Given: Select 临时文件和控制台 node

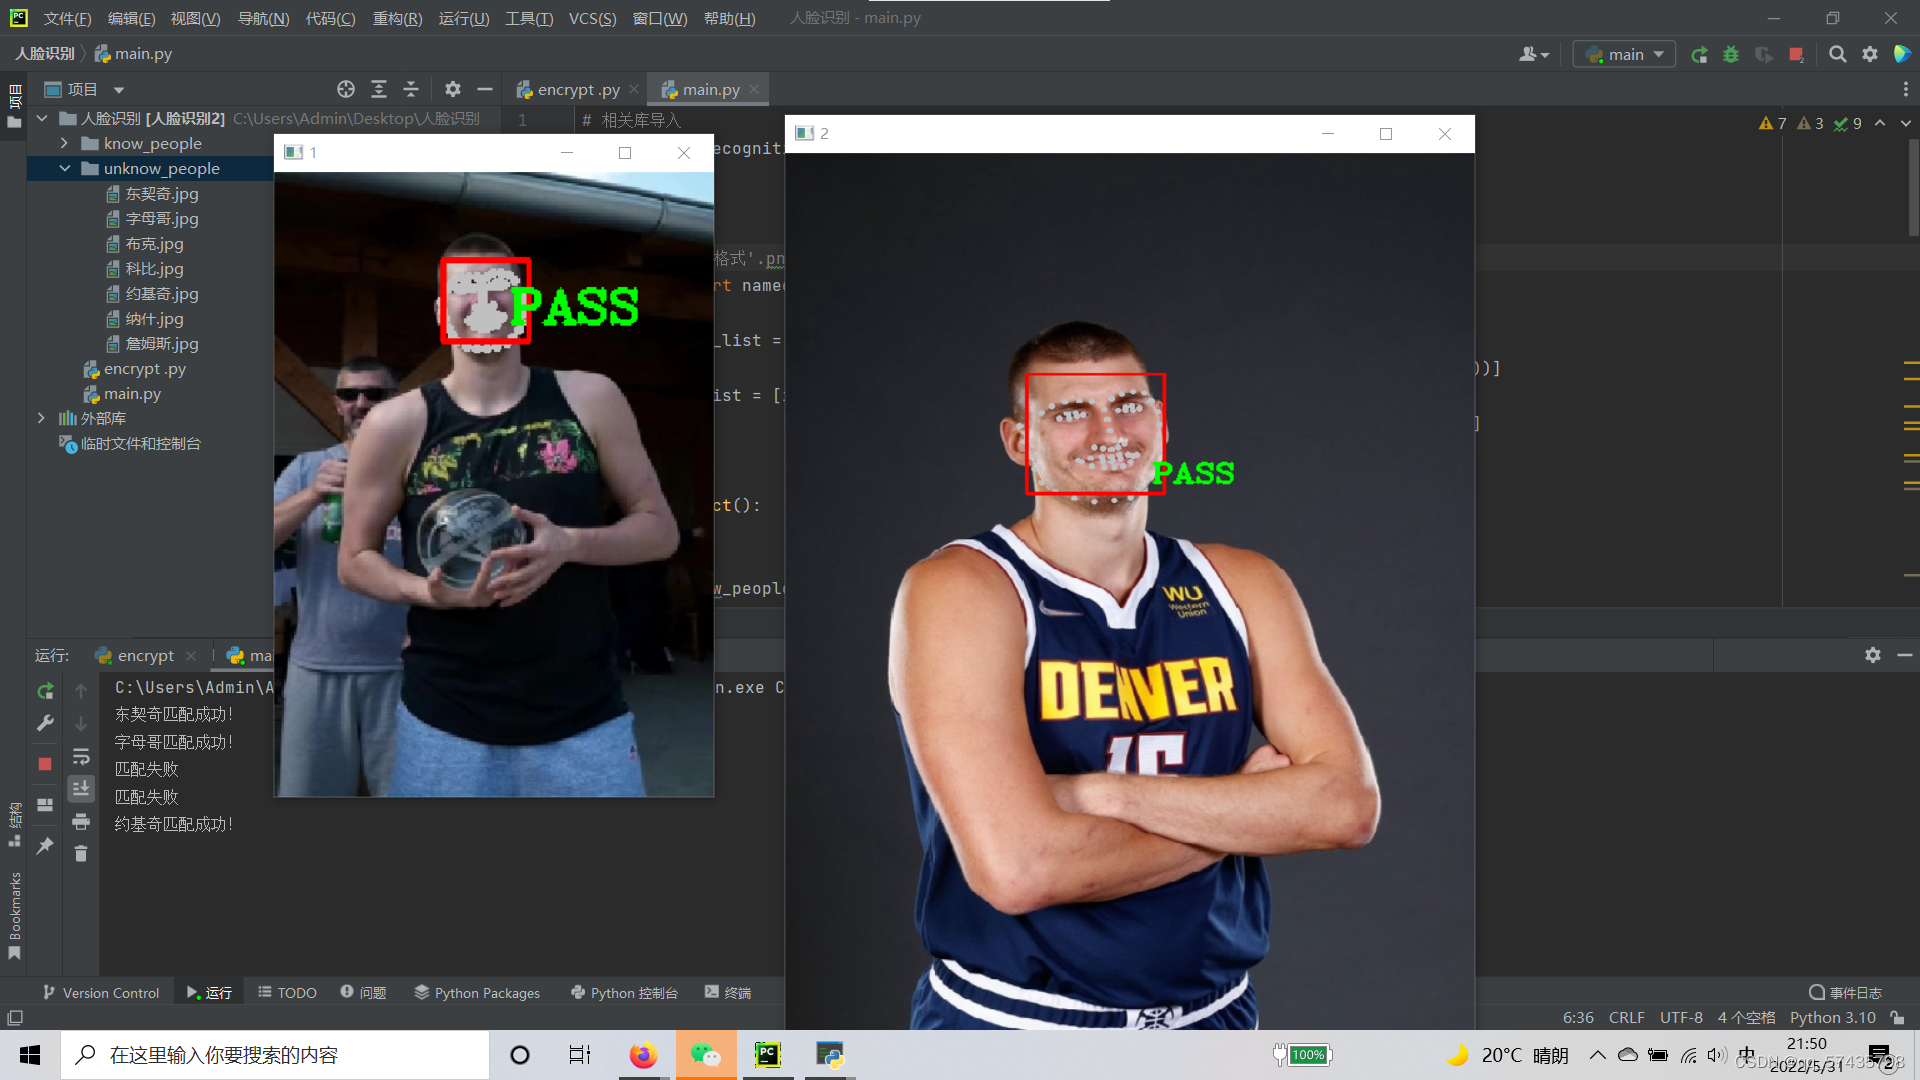Looking at the screenshot, I should click(x=130, y=444).
